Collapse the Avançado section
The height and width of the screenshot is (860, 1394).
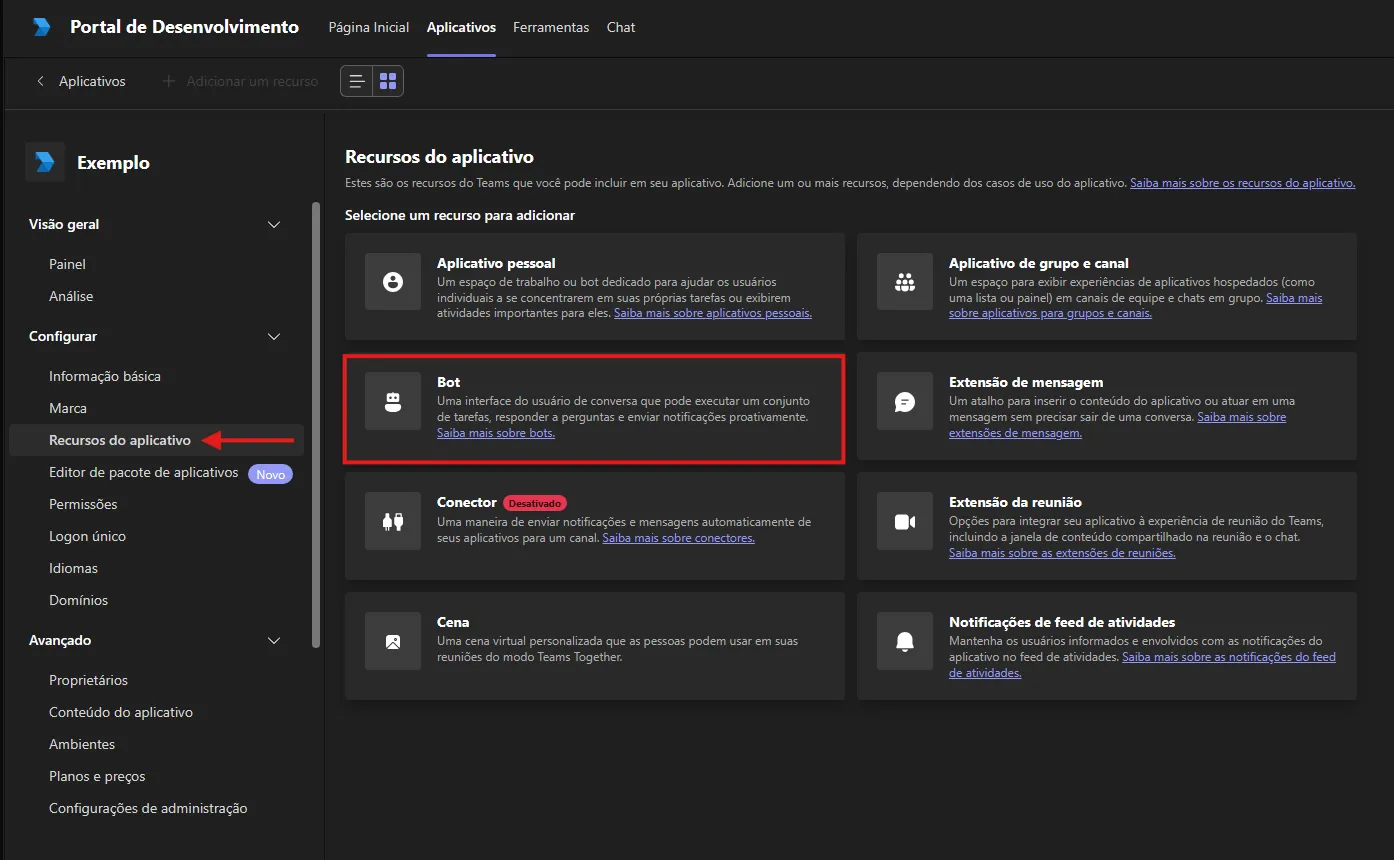[x=274, y=641]
